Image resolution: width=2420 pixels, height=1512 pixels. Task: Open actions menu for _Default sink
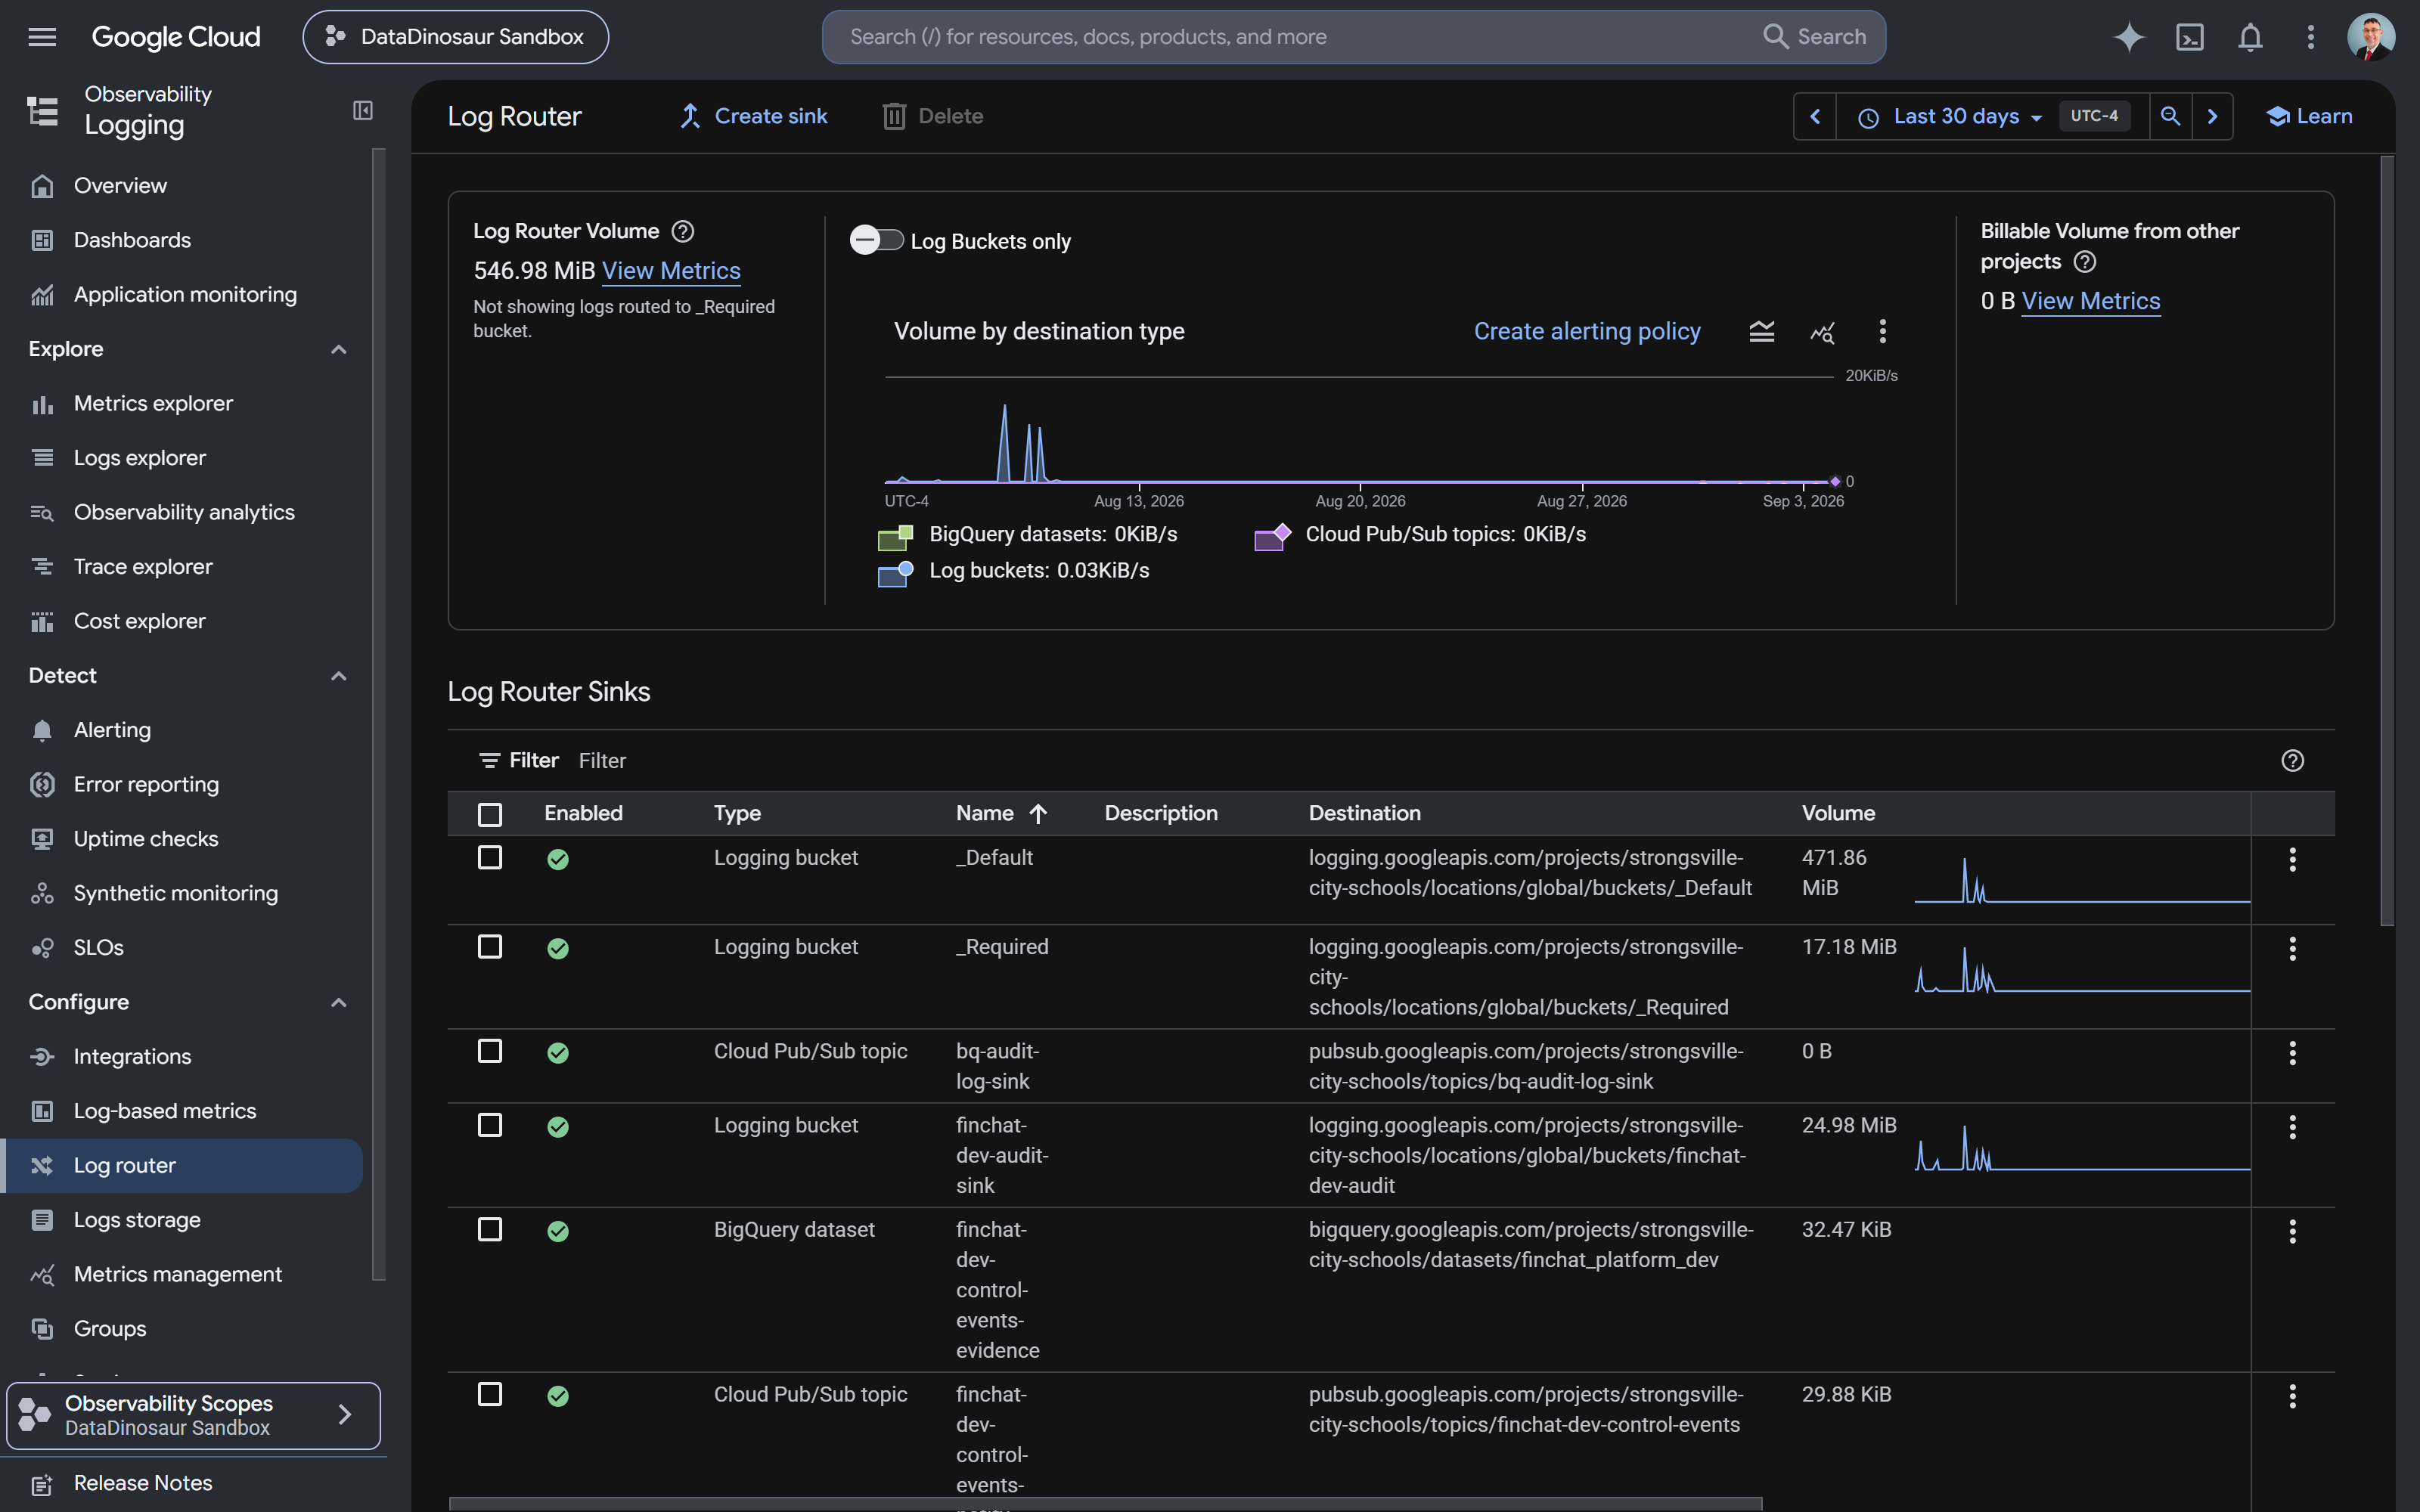pyautogui.click(x=2292, y=859)
